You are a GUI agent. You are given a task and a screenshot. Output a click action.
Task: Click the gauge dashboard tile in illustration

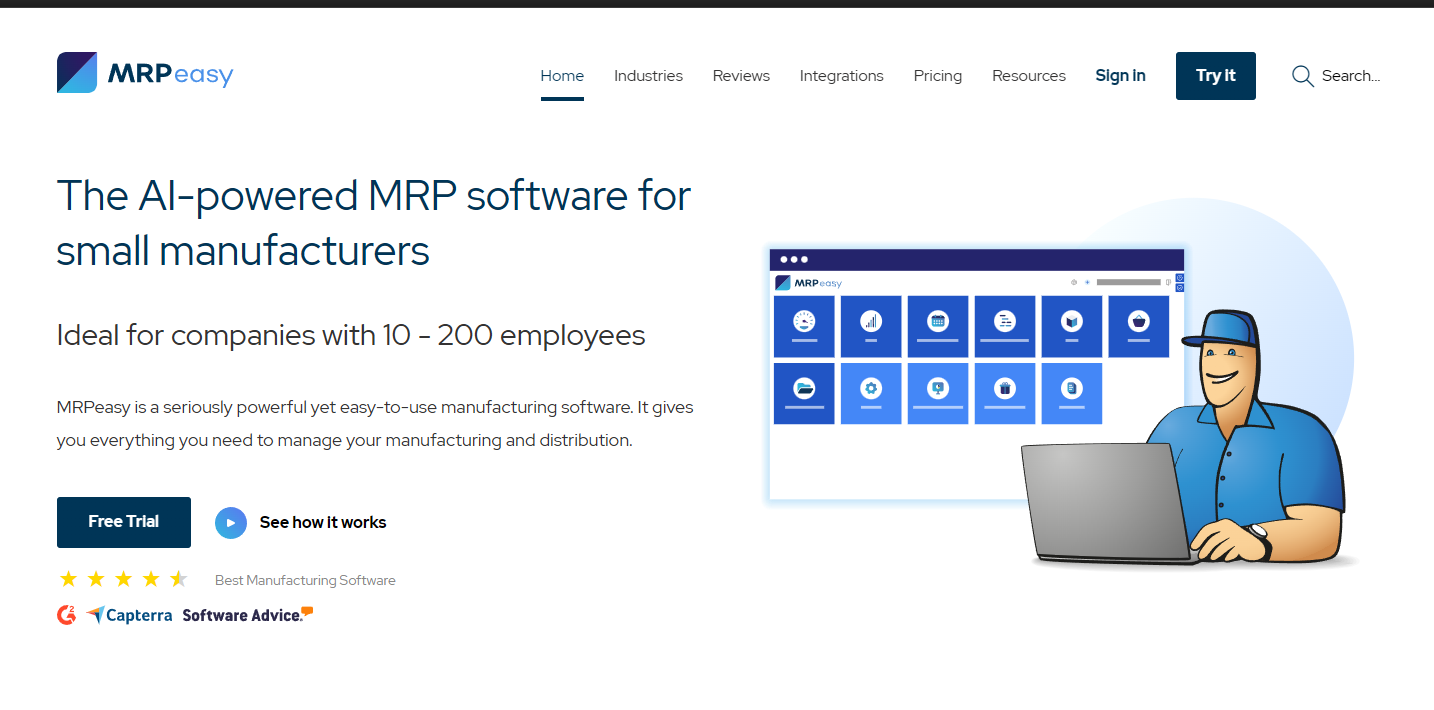(x=804, y=326)
